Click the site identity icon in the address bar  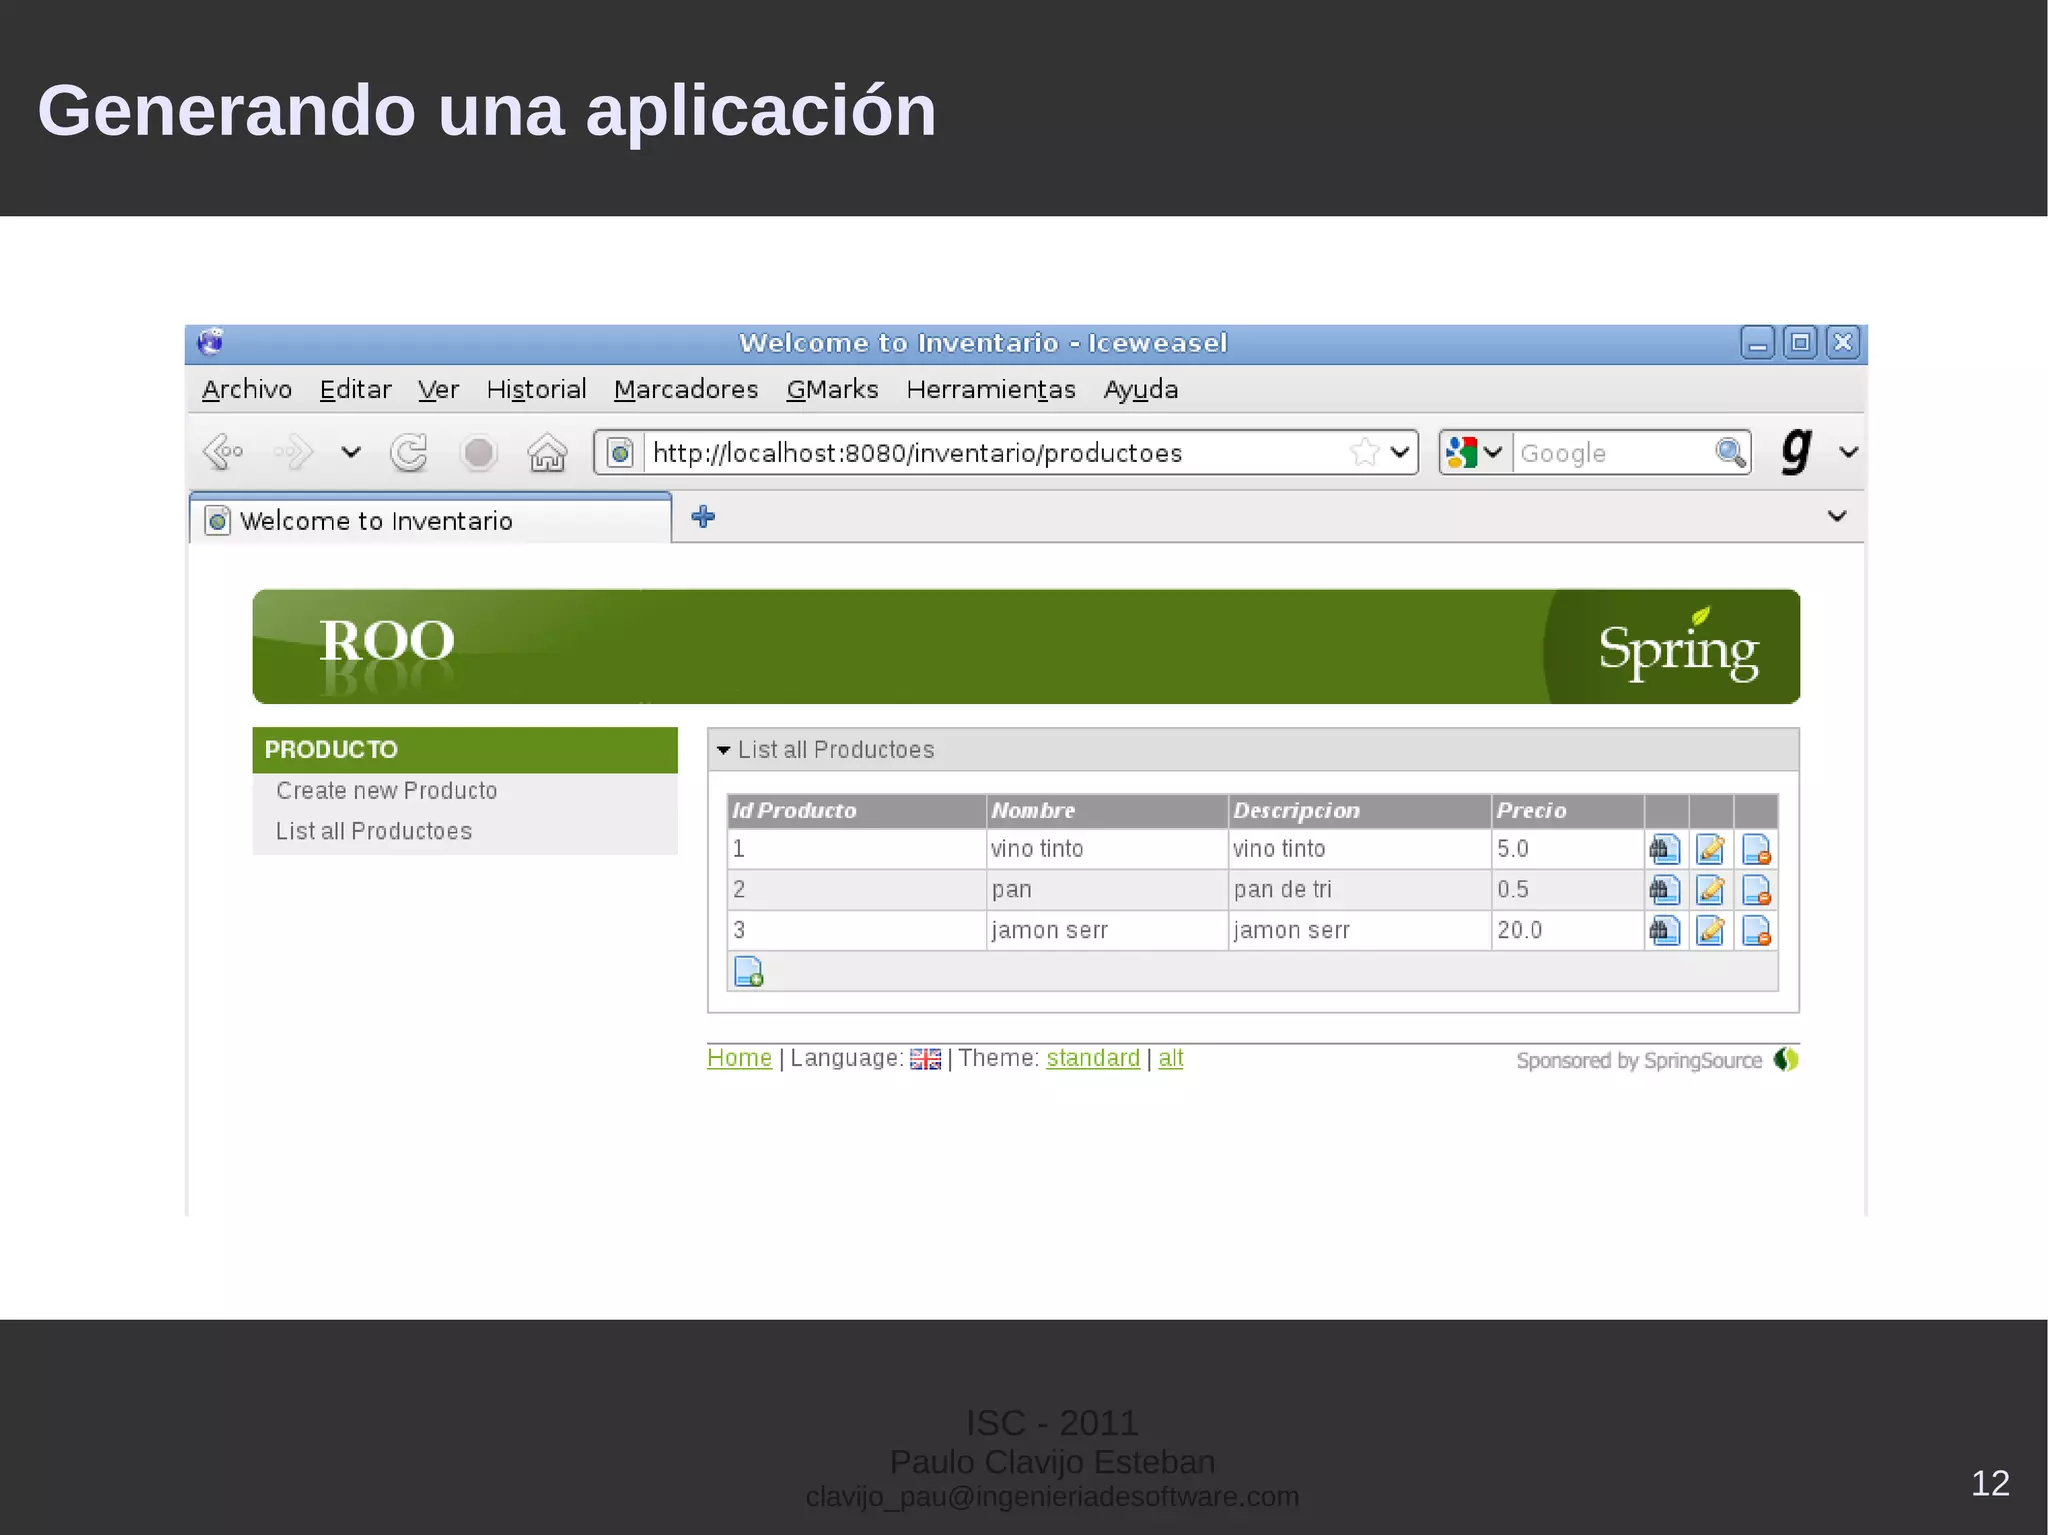(x=620, y=453)
